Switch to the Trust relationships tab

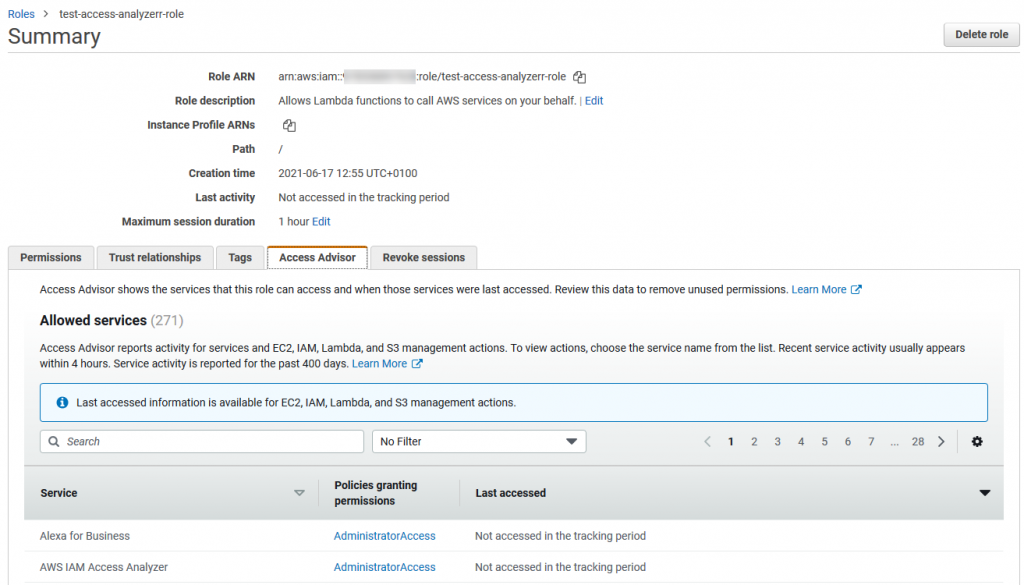point(154,257)
